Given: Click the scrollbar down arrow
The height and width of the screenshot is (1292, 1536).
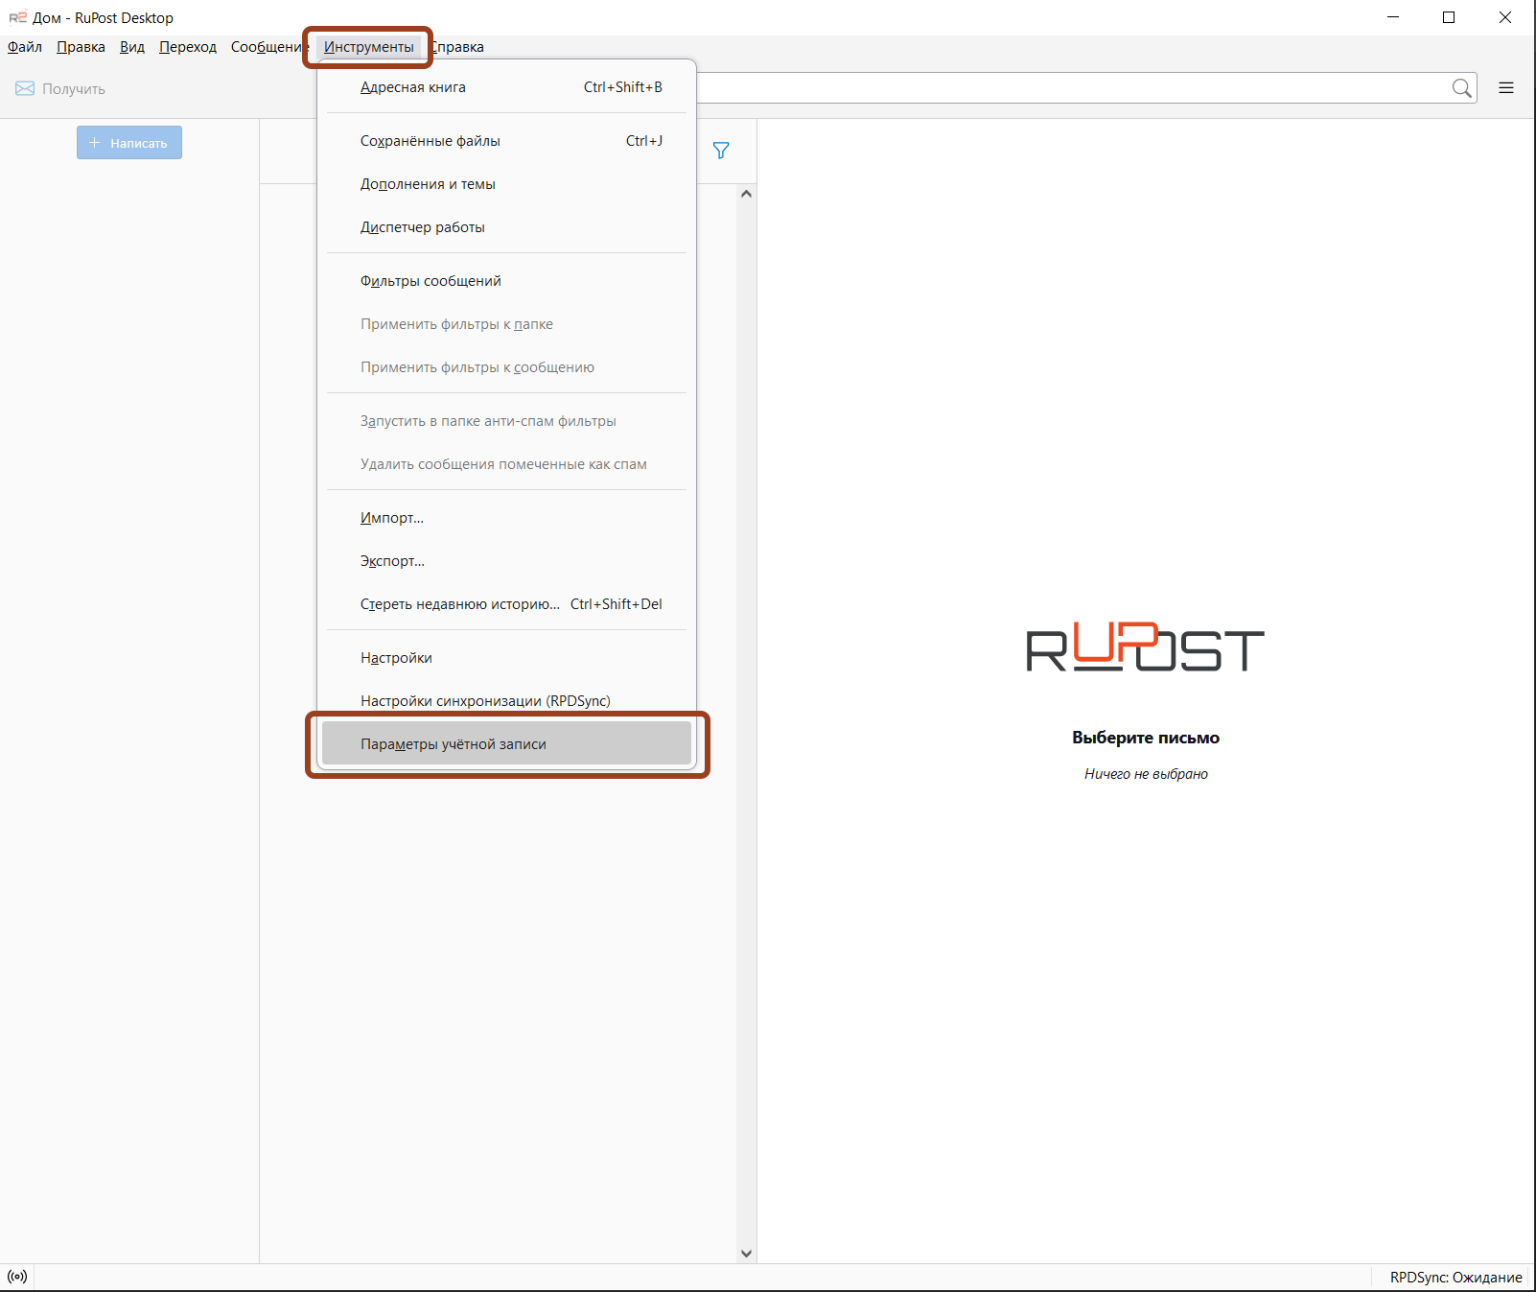Looking at the screenshot, I should click(746, 1252).
